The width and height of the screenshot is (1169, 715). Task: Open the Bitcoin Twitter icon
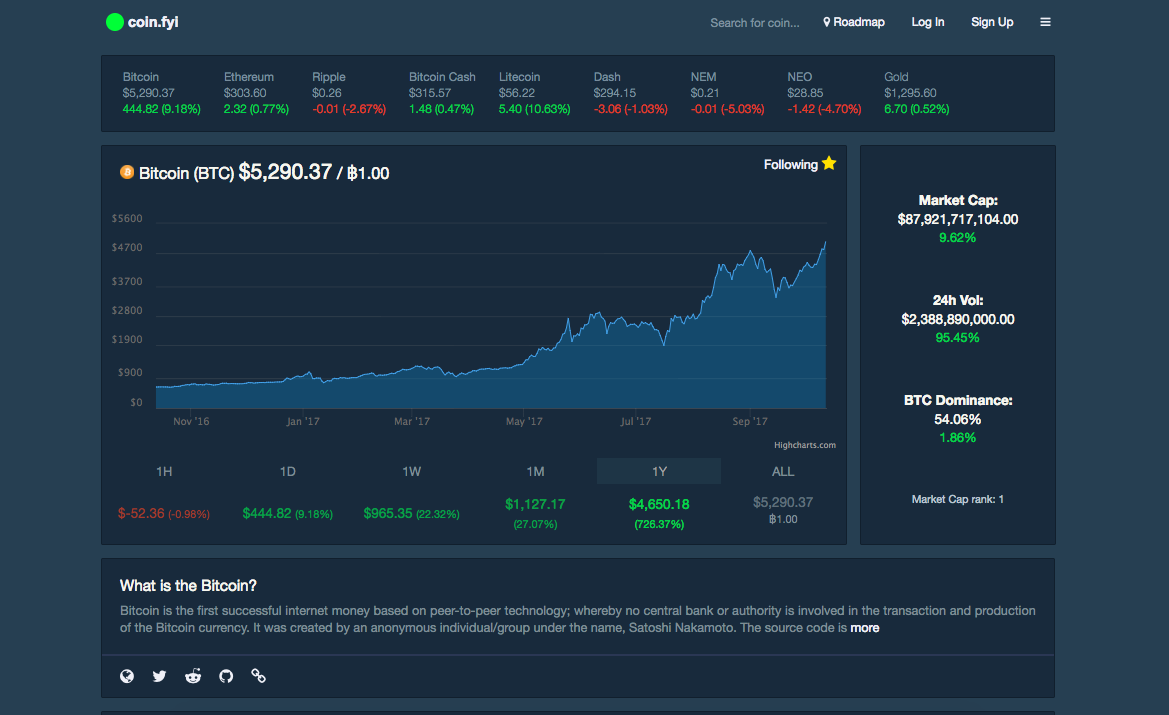tap(160, 676)
